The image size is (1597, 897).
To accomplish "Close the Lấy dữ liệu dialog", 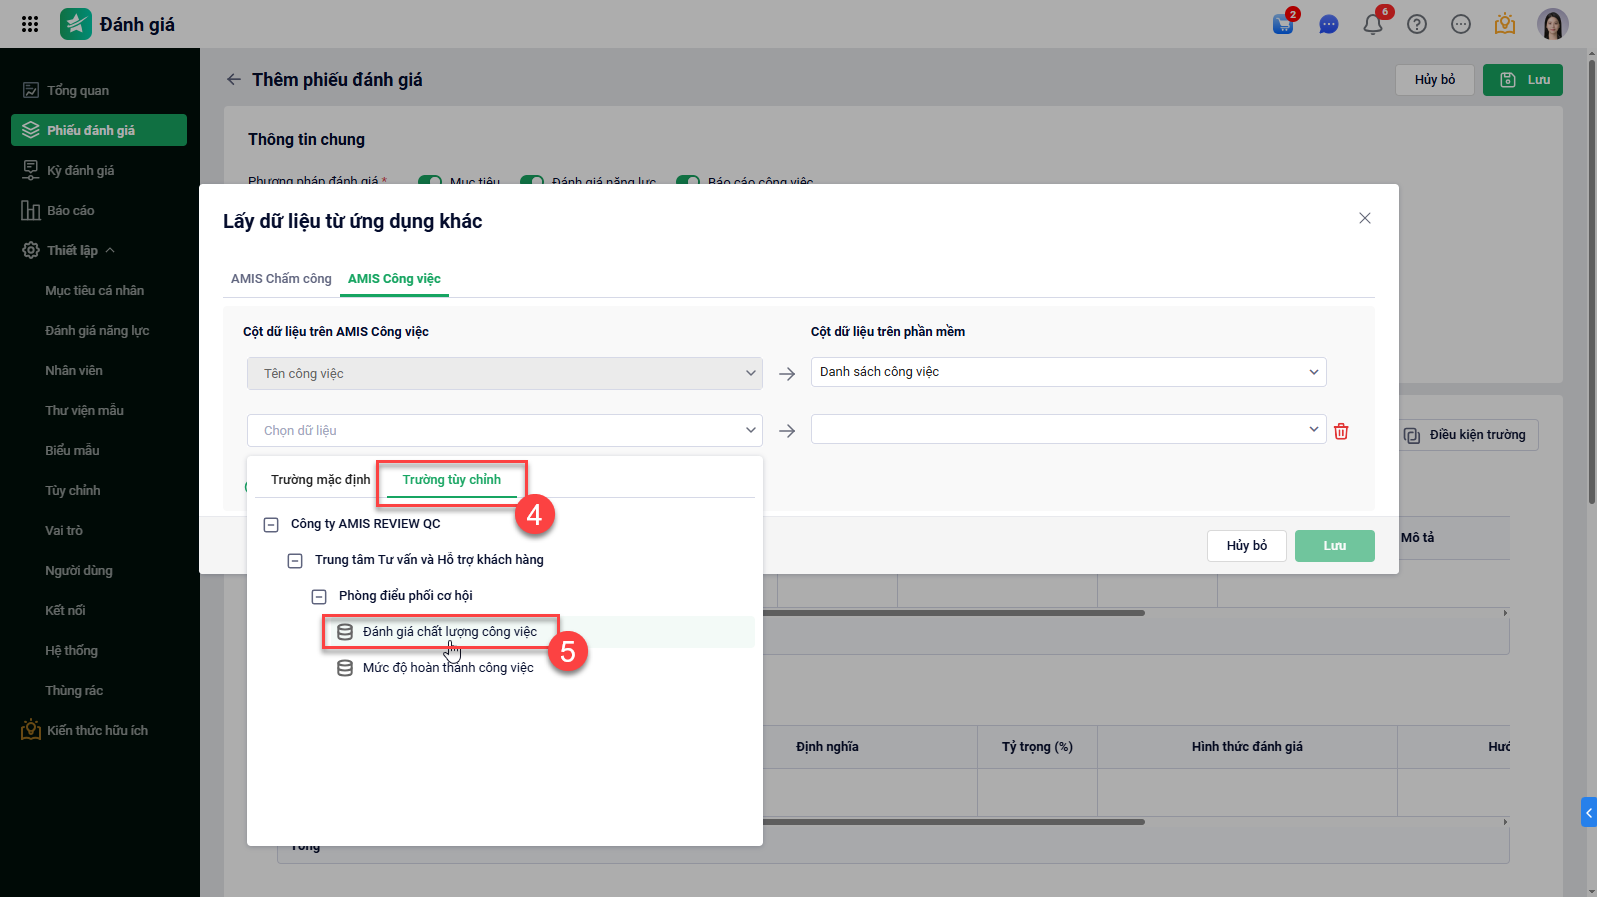I will click(1365, 218).
